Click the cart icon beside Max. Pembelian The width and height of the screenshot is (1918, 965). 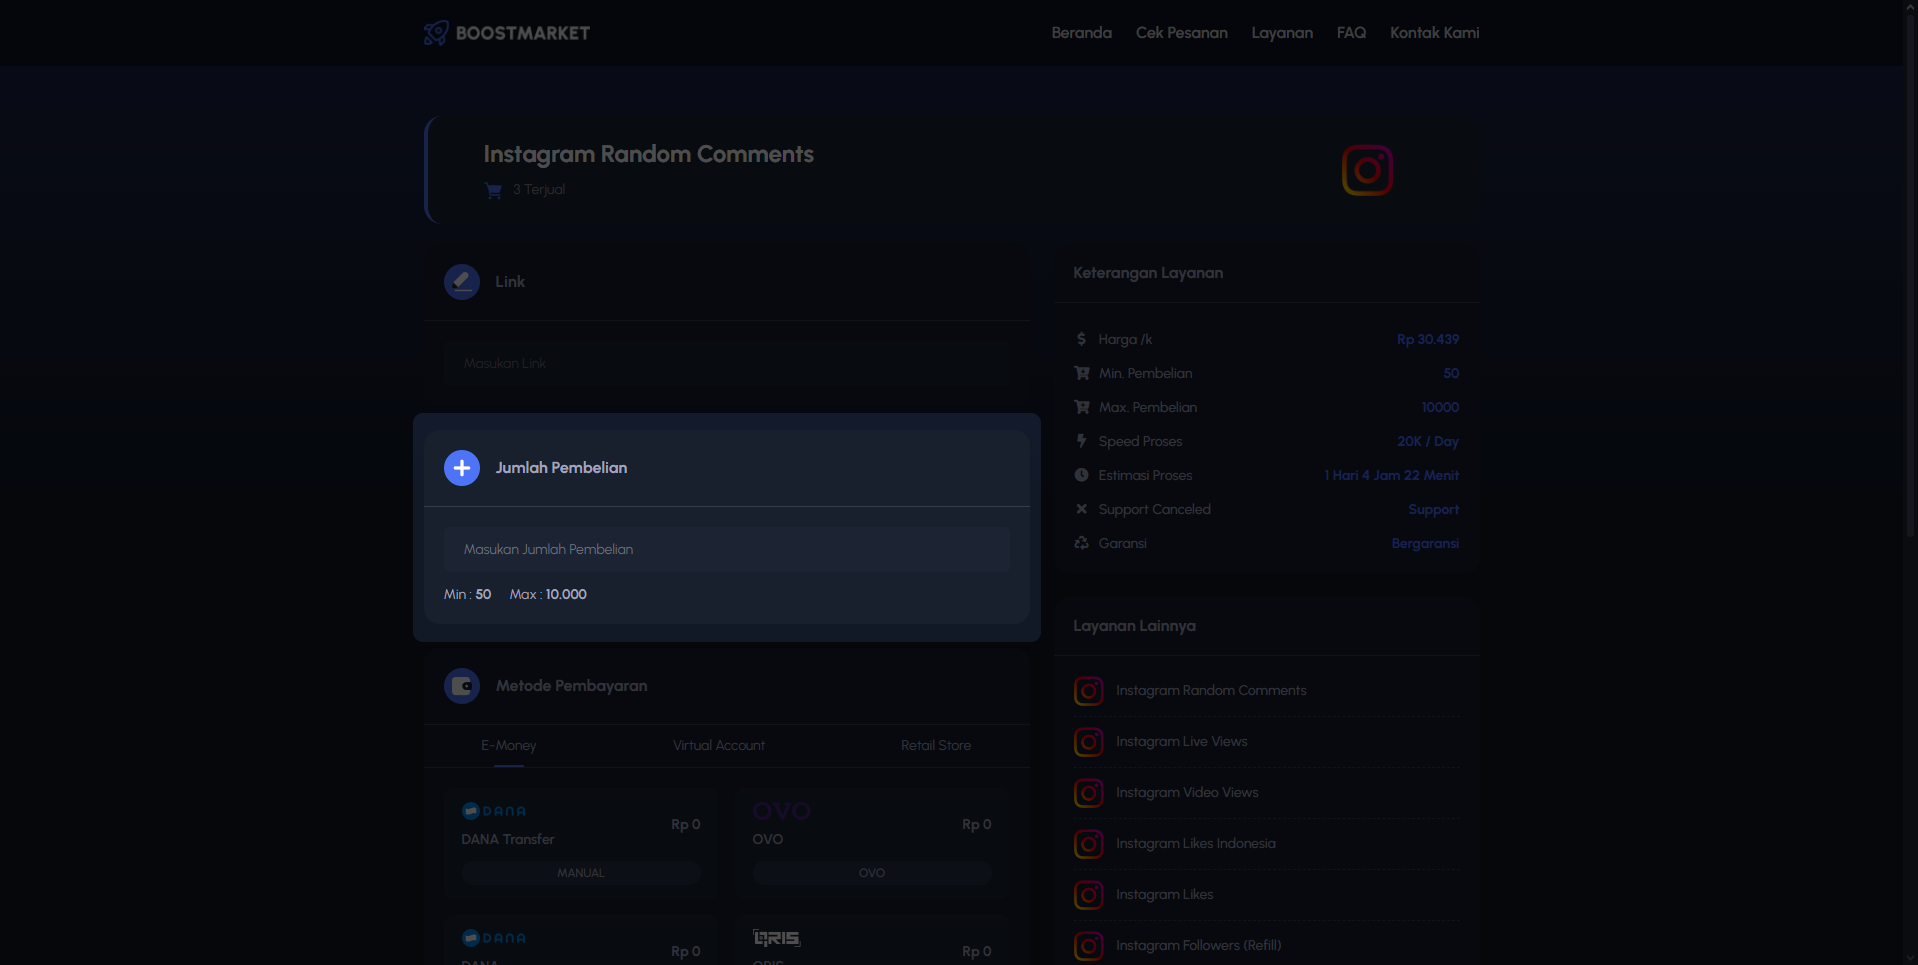[1082, 407]
